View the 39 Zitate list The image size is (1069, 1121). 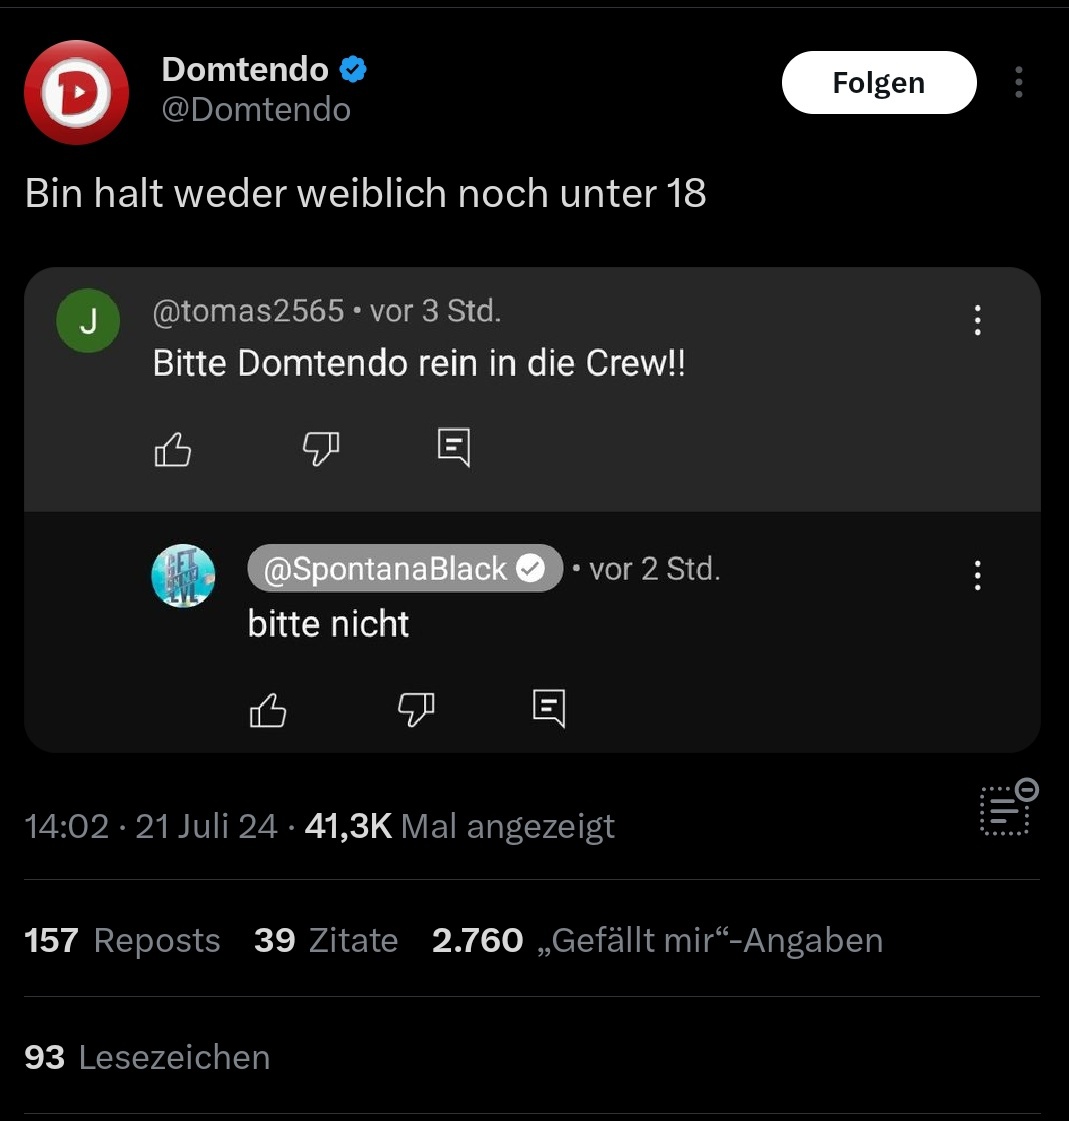(326, 940)
